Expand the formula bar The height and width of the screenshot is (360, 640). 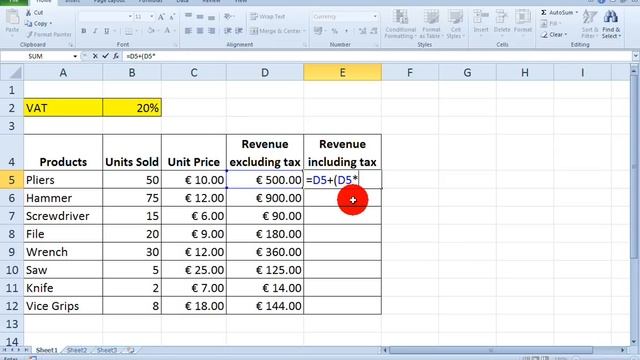pos(636,56)
